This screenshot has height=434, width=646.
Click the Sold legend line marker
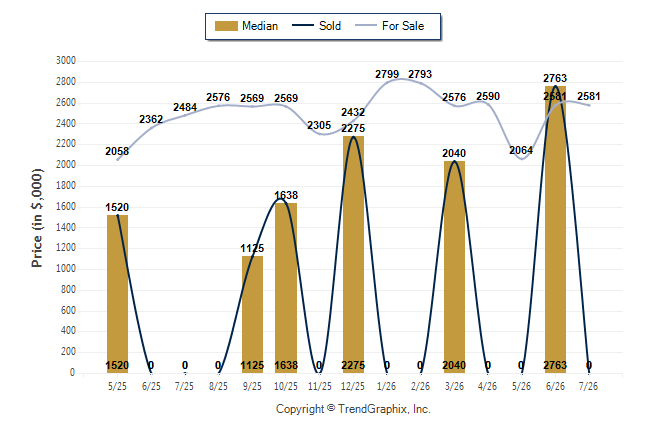click(x=303, y=26)
